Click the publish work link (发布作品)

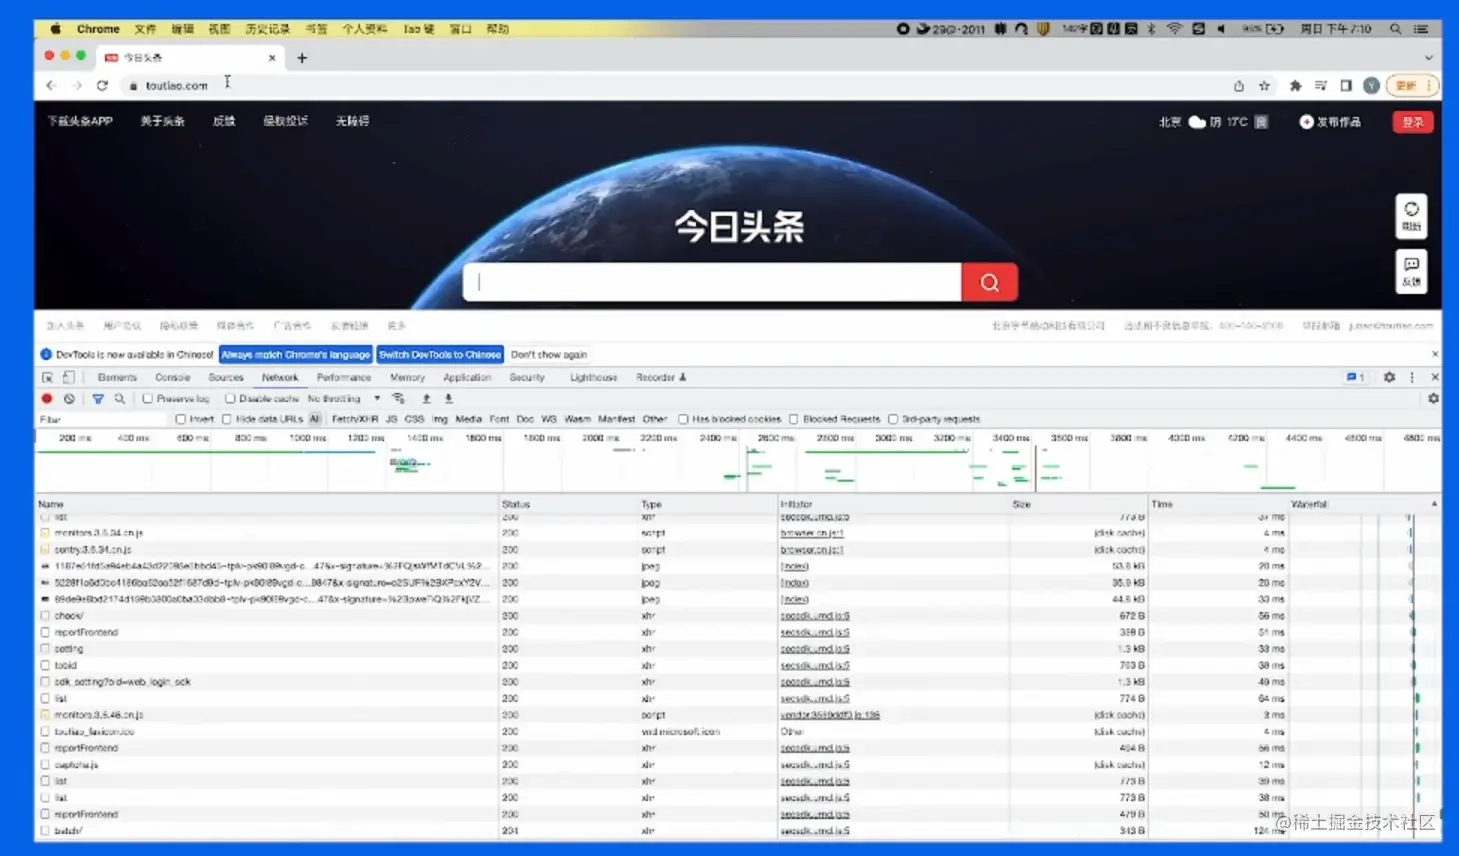click(1330, 122)
